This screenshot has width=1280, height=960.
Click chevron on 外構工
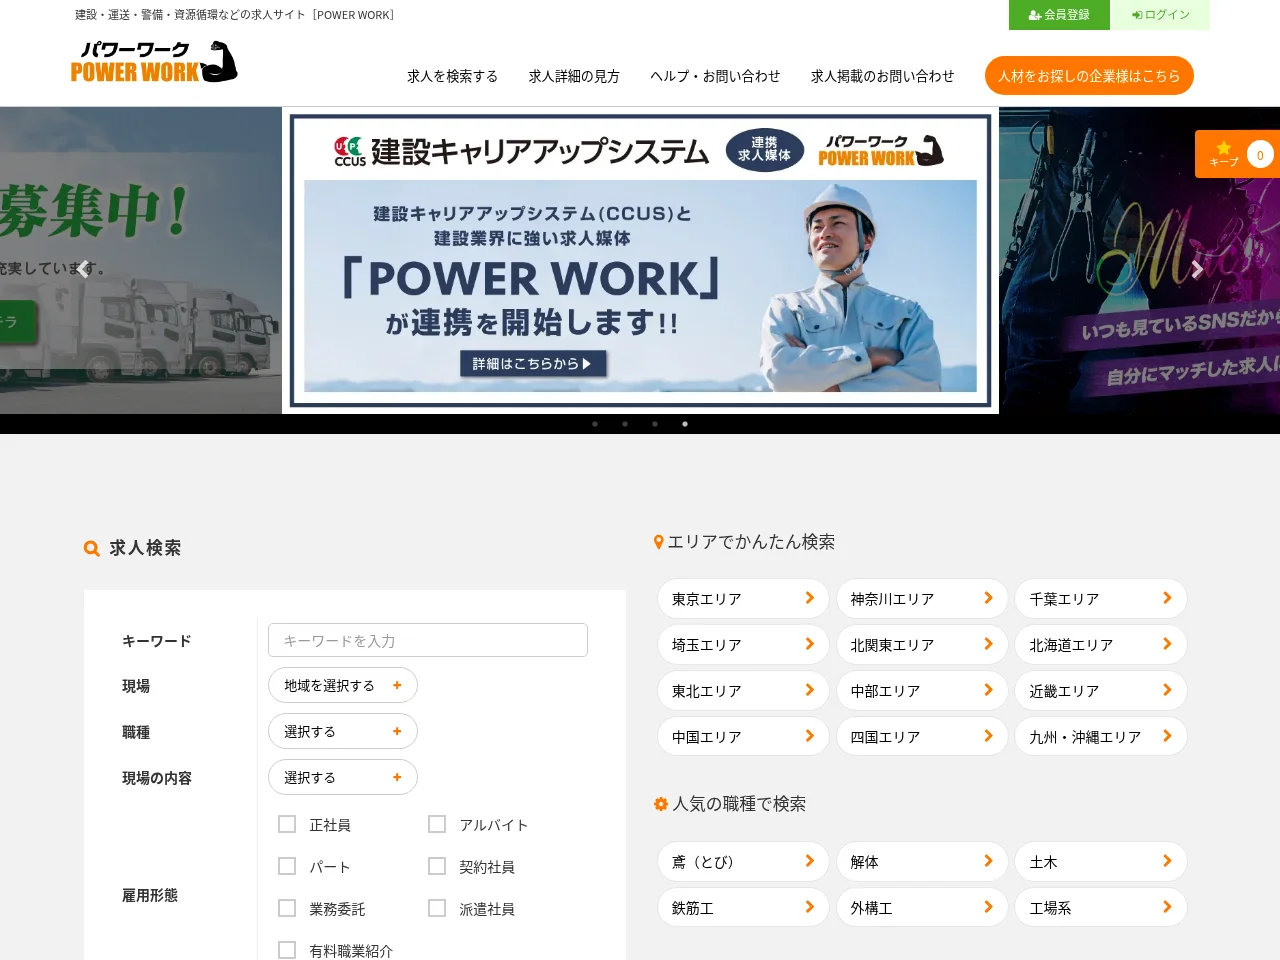(989, 907)
